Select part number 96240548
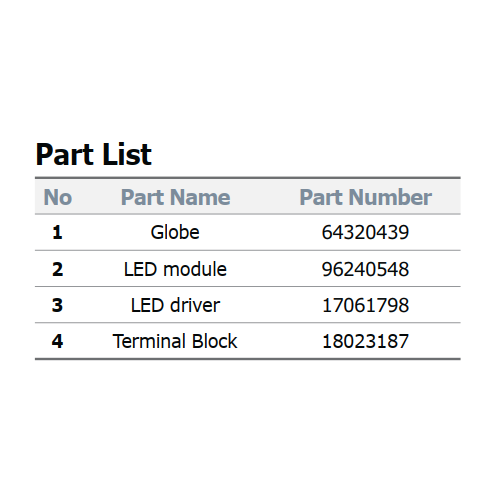Image resolution: width=500 pixels, height=500 pixels. tap(365, 269)
